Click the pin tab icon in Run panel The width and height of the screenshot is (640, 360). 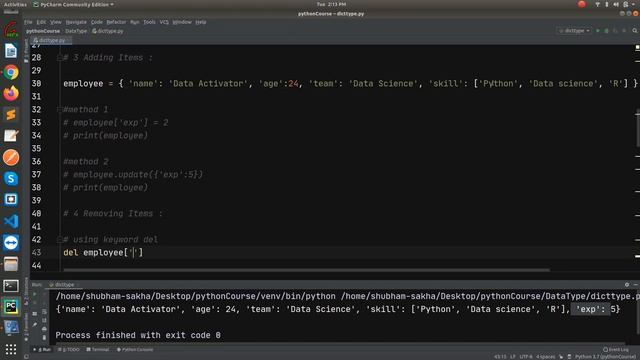tap(35, 325)
